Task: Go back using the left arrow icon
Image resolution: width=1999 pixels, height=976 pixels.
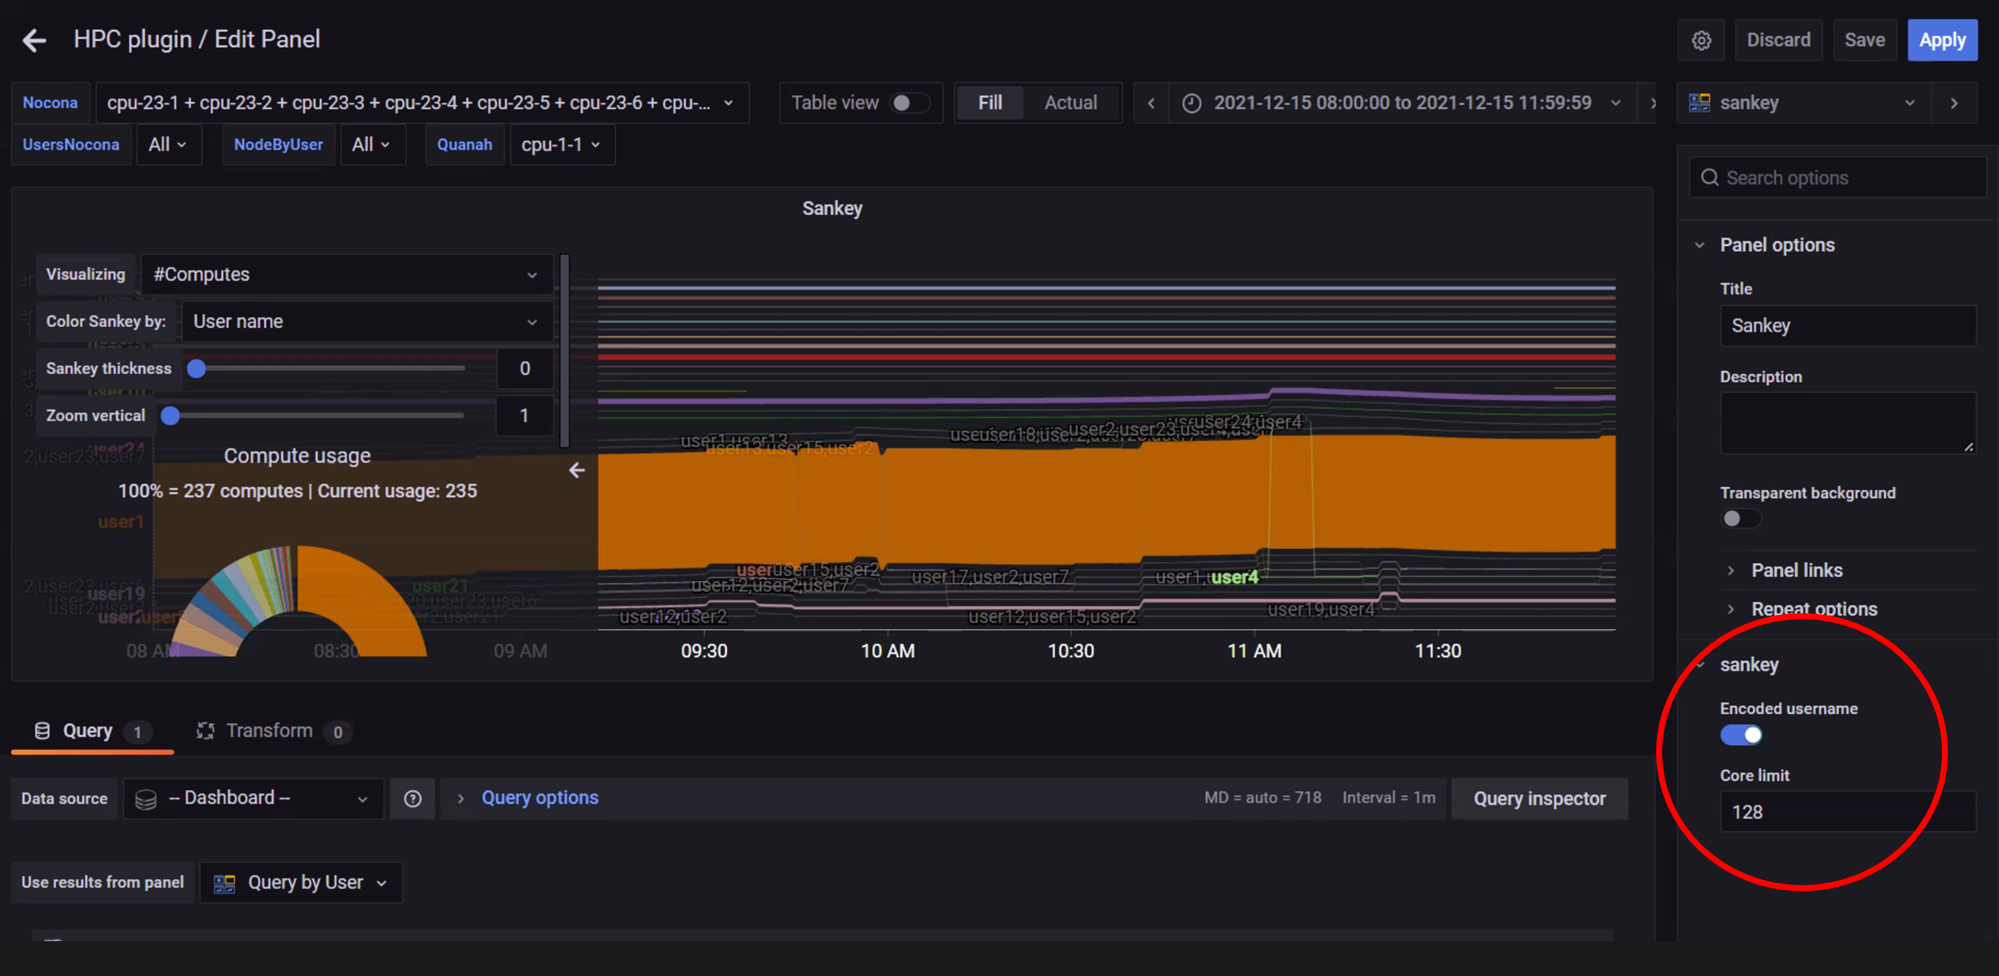Action: [34, 40]
